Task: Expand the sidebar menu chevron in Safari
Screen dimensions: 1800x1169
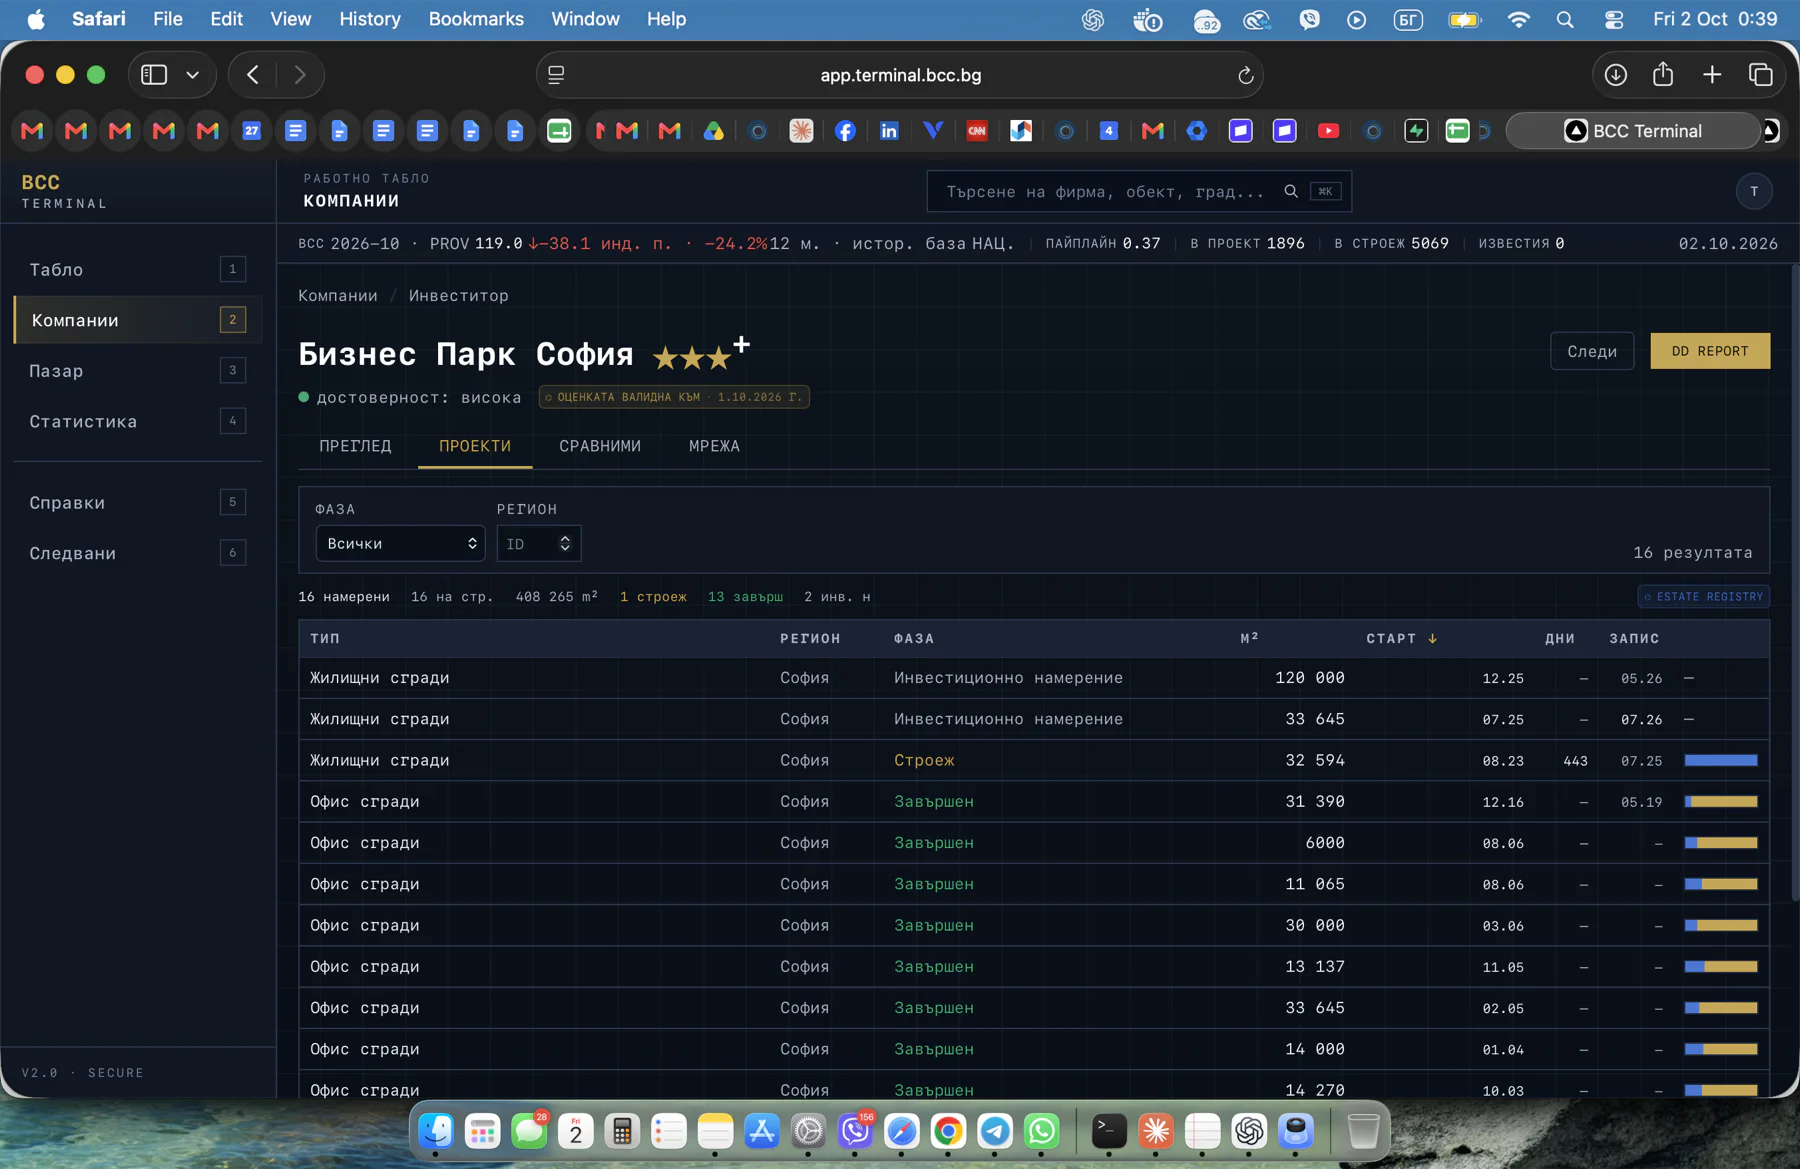Action: [x=193, y=75]
